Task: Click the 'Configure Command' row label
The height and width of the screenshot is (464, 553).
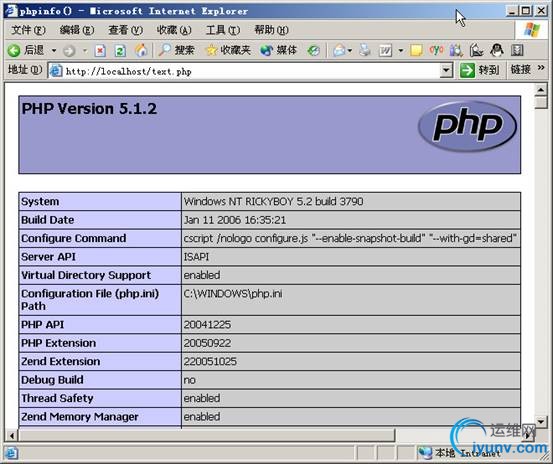Action: click(x=73, y=238)
